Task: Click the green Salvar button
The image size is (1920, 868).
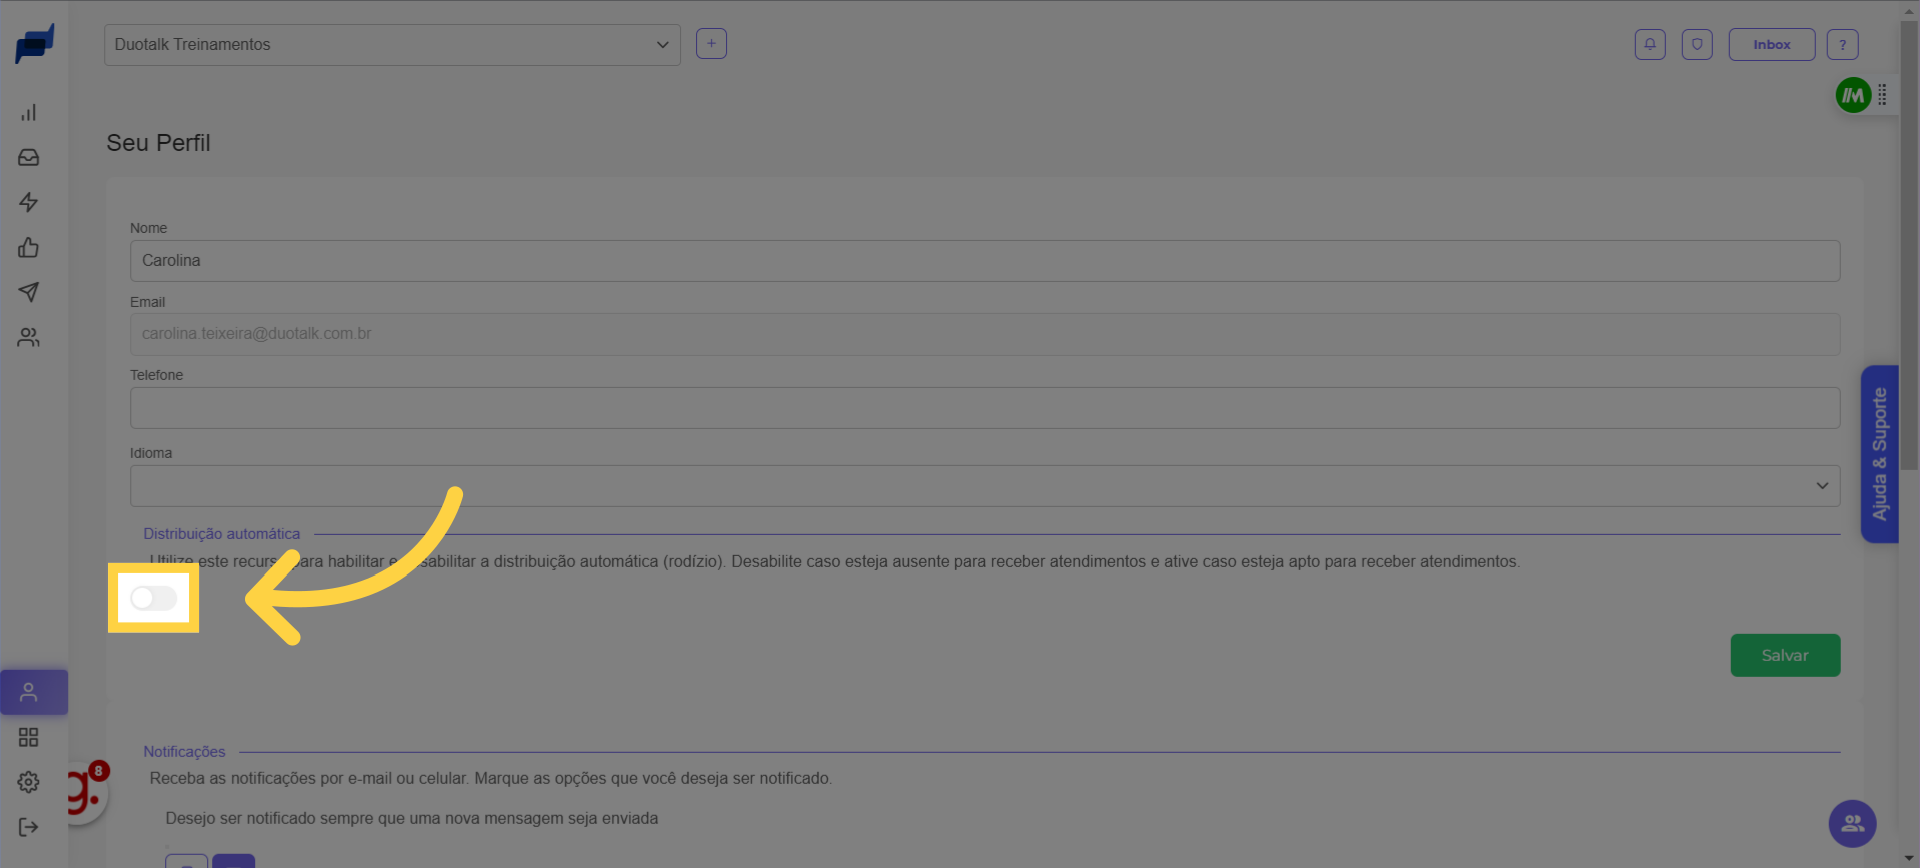Action: click(x=1785, y=655)
